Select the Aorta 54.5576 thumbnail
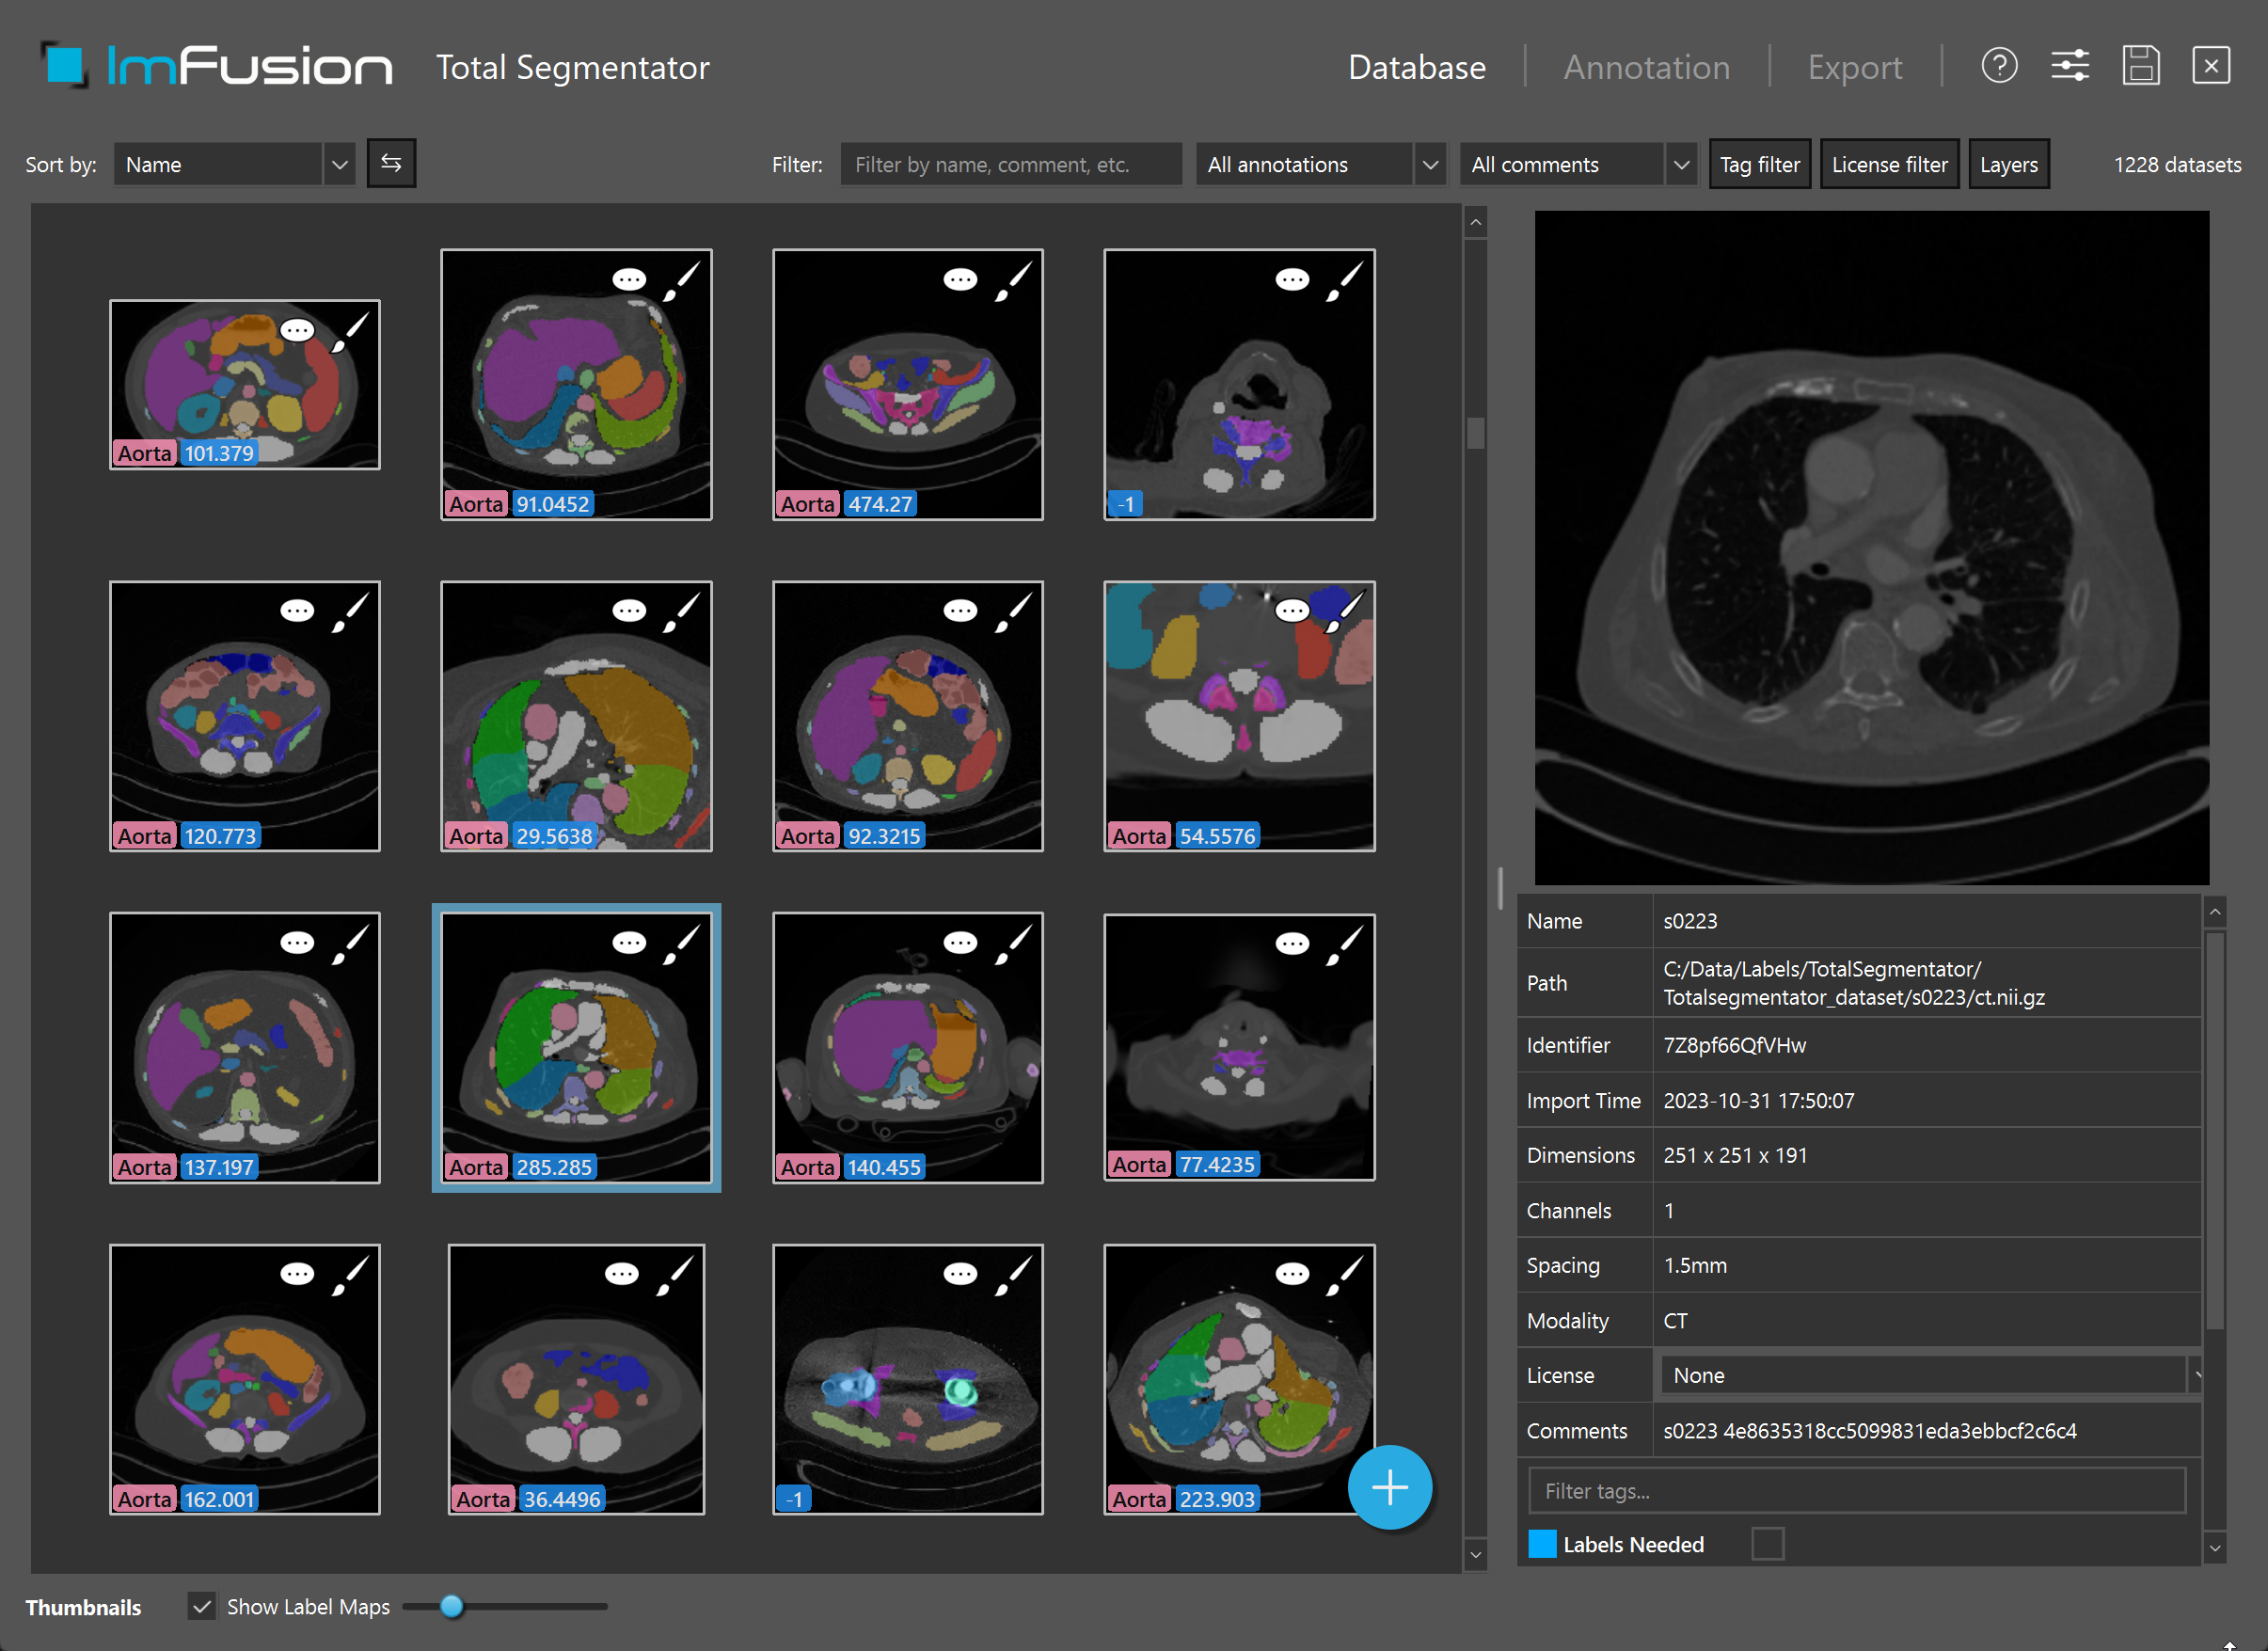The width and height of the screenshot is (2268, 1651). tap(1239, 716)
